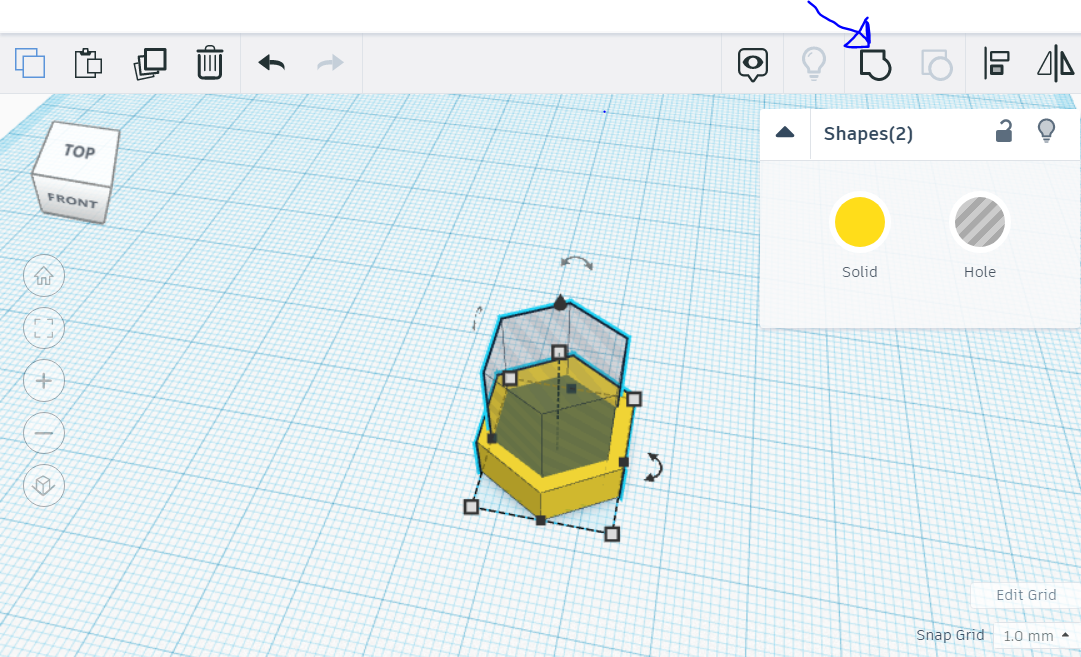Viewport: 1081px width, 657px height.
Task: Collapse the Shapes(2) inspector panel
Action: click(x=785, y=132)
